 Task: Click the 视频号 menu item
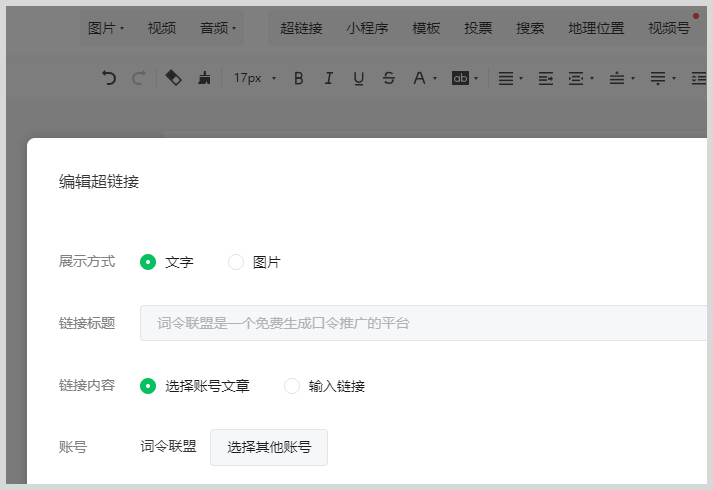tap(669, 28)
